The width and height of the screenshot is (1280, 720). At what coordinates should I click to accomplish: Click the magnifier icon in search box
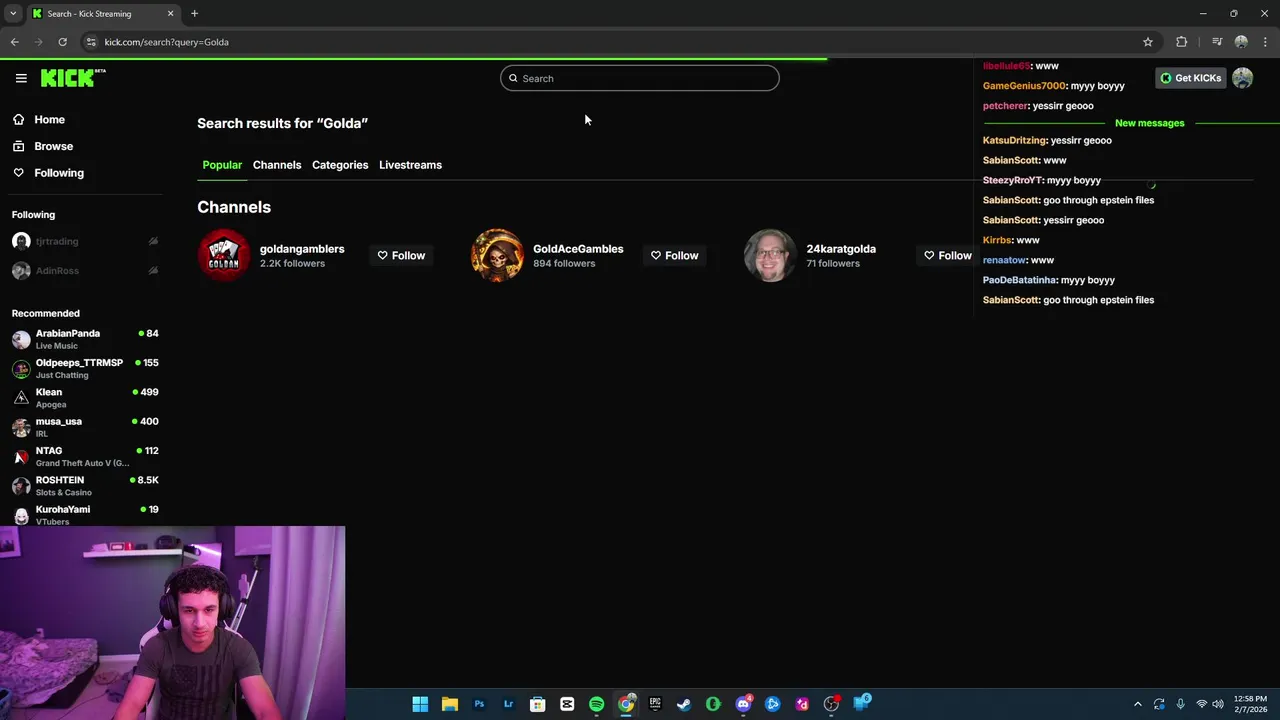pos(513,78)
